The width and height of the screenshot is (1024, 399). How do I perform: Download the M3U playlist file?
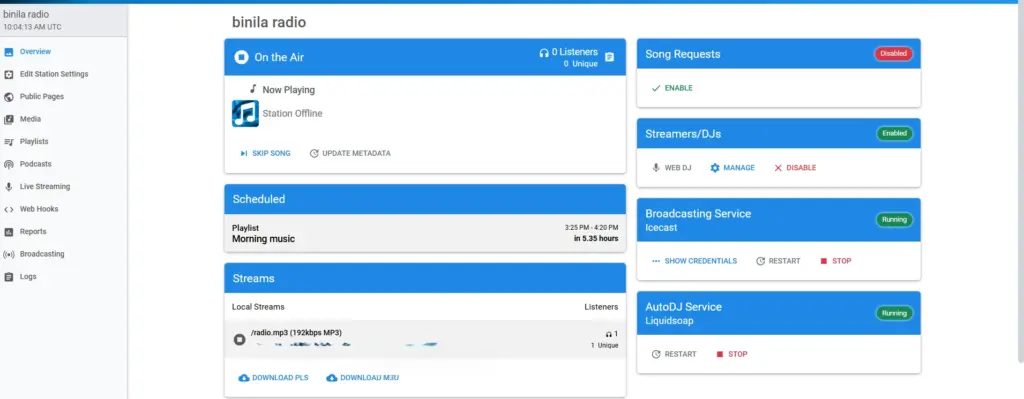pos(362,378)
